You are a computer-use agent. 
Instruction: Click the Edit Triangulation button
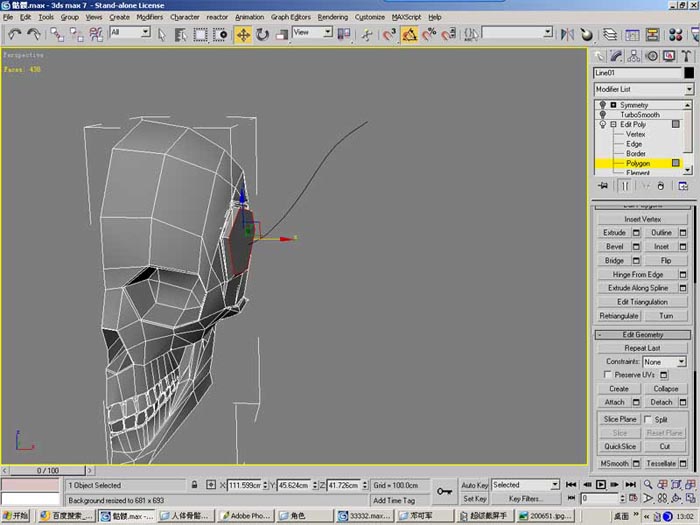point(642,302)
